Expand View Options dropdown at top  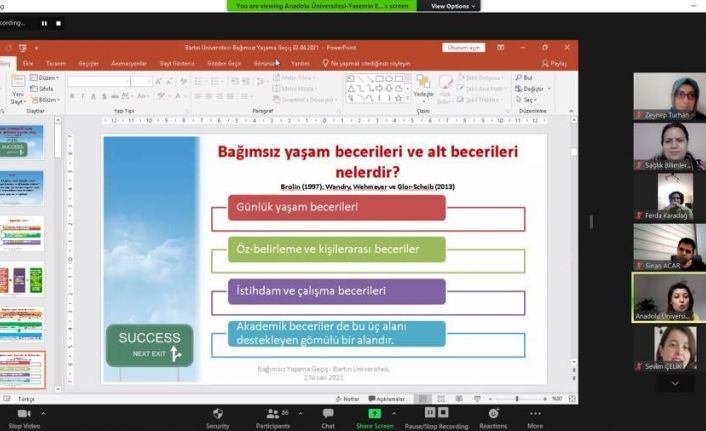[450, 6]
